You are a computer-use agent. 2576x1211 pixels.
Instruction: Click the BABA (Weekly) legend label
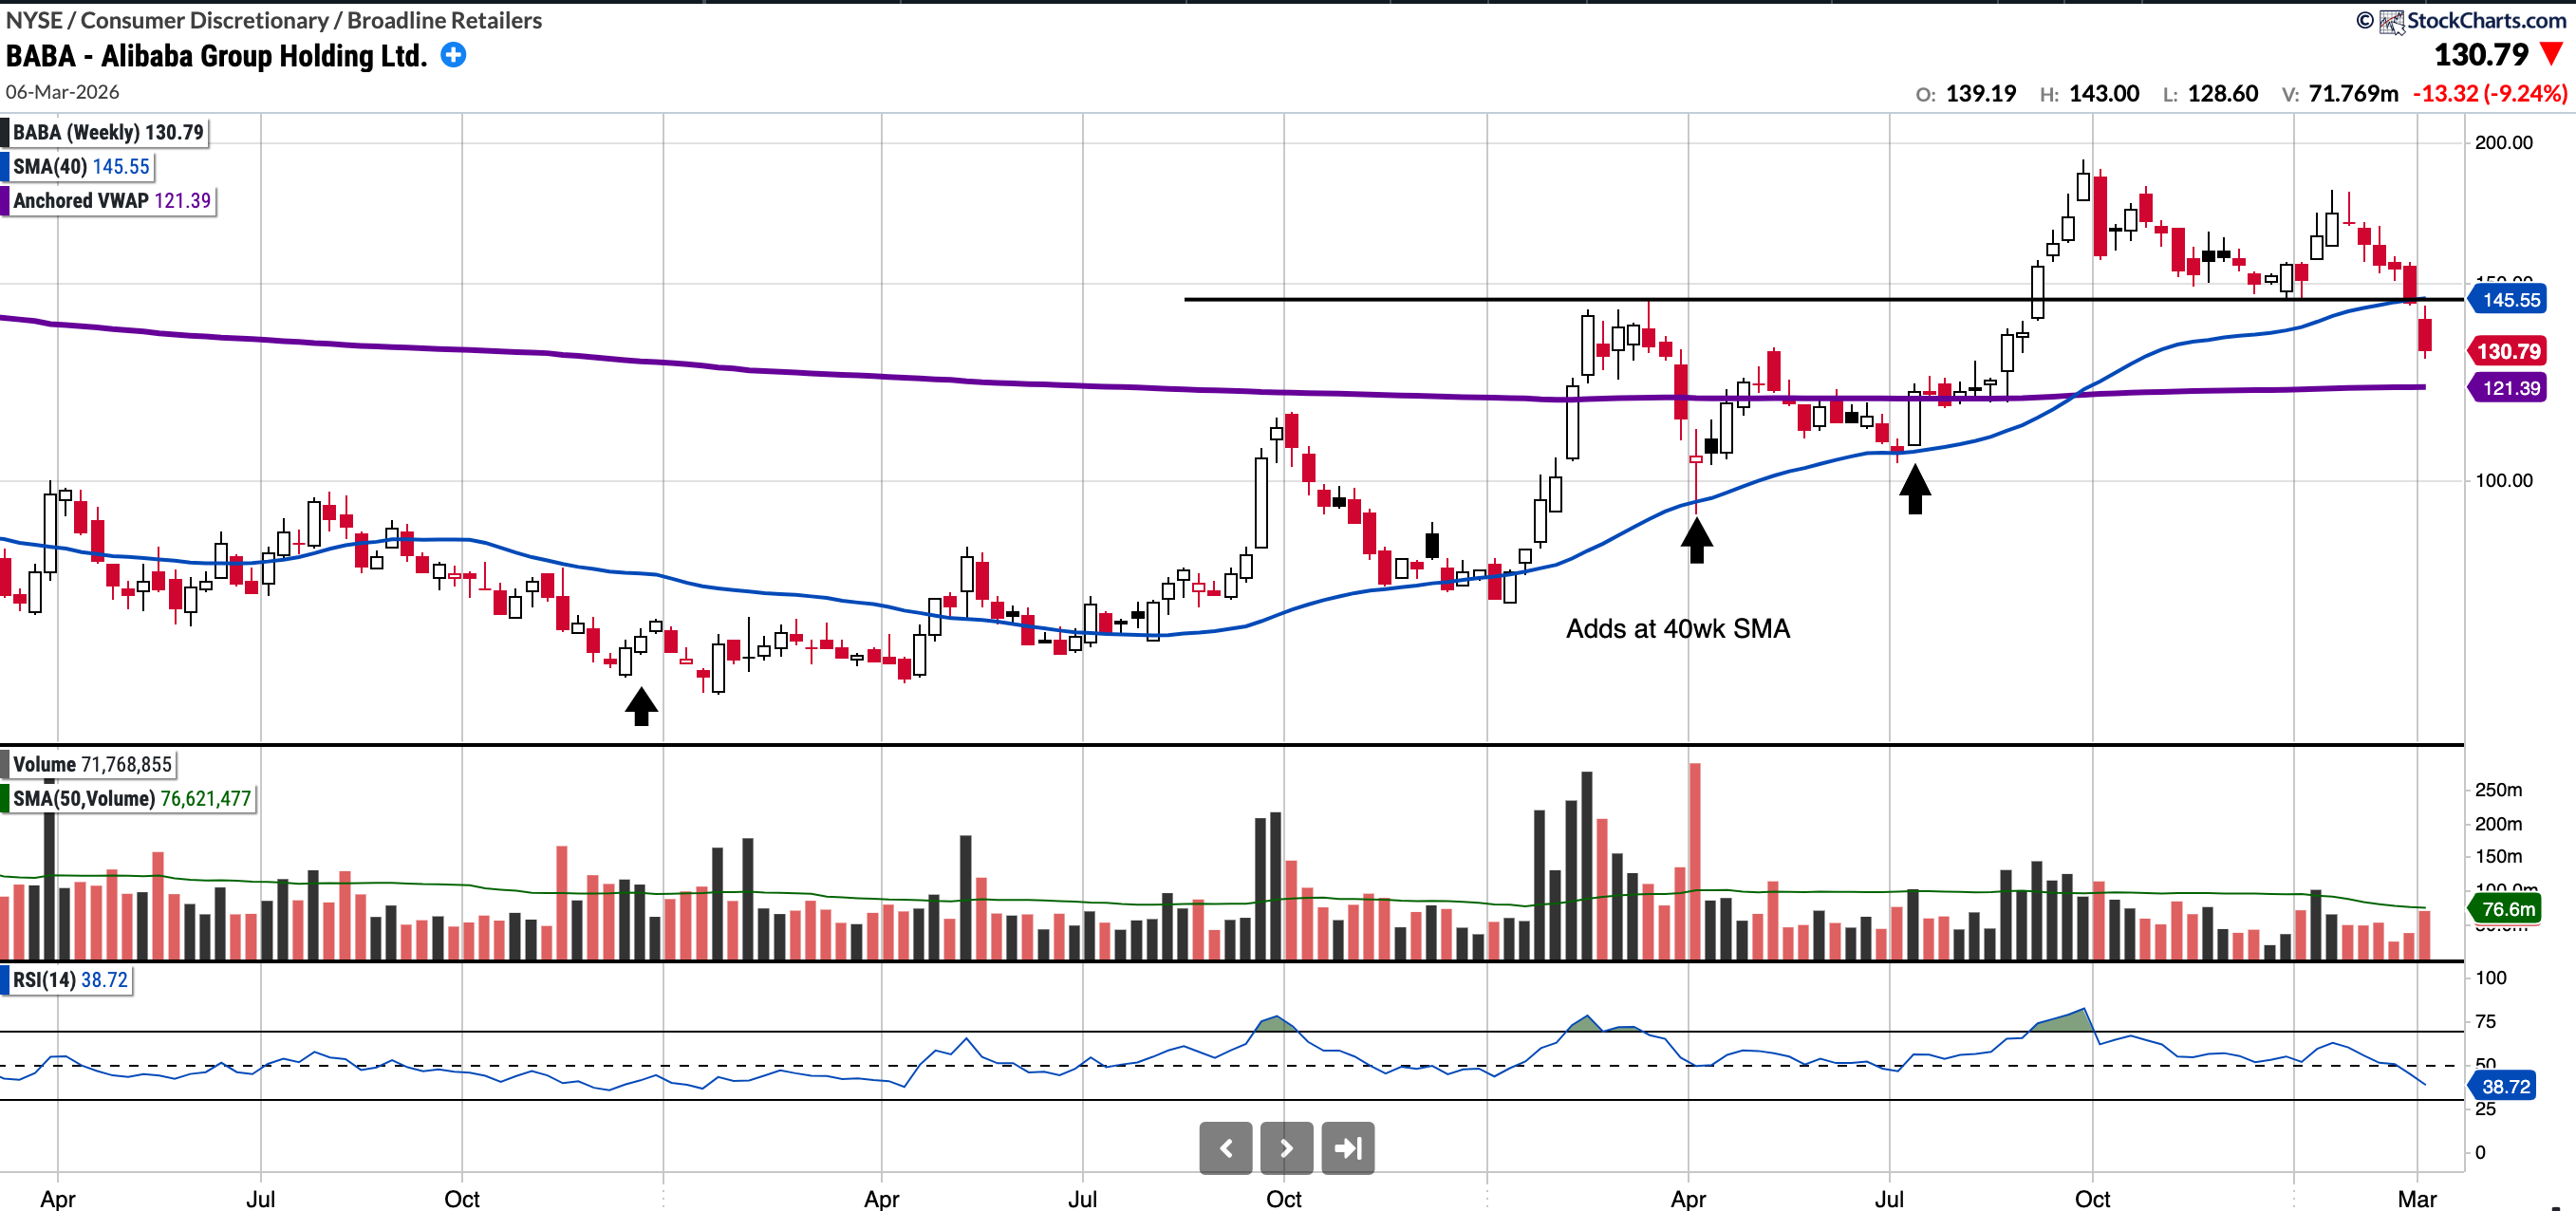107,132
